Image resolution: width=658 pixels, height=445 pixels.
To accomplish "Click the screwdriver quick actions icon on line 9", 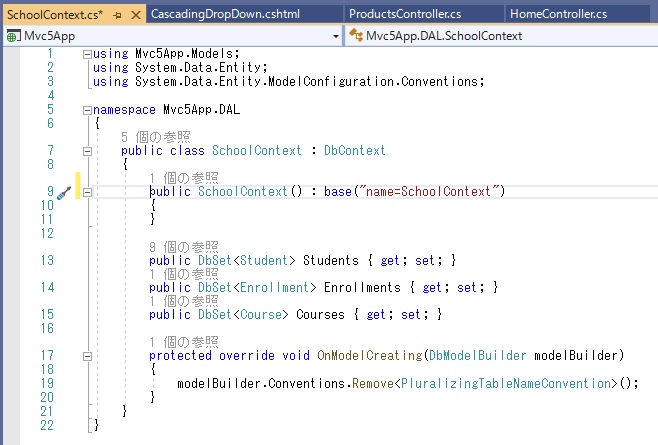I will point(63,192).
